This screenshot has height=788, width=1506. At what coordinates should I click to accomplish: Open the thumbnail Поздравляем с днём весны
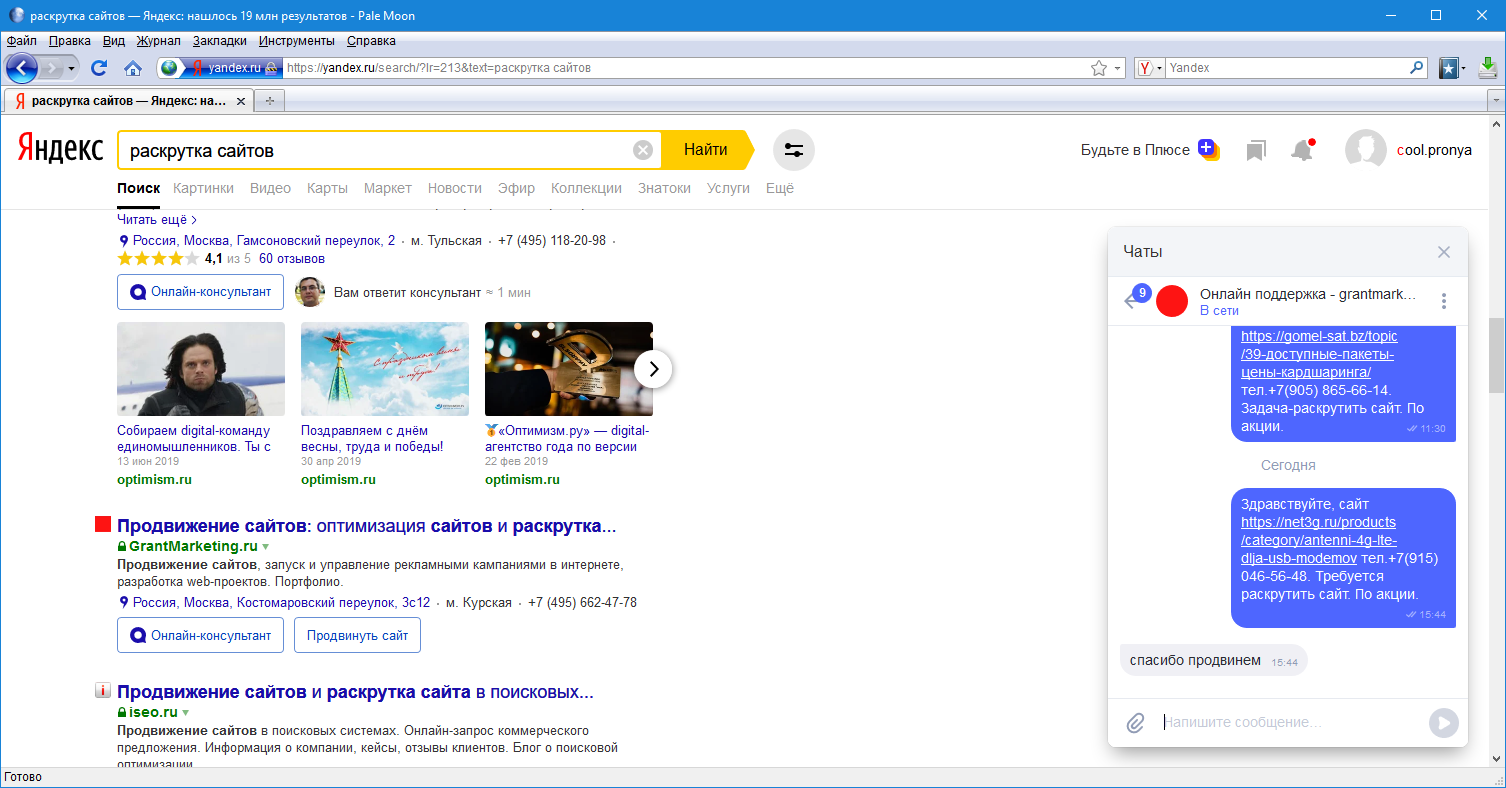coord(384,369)
